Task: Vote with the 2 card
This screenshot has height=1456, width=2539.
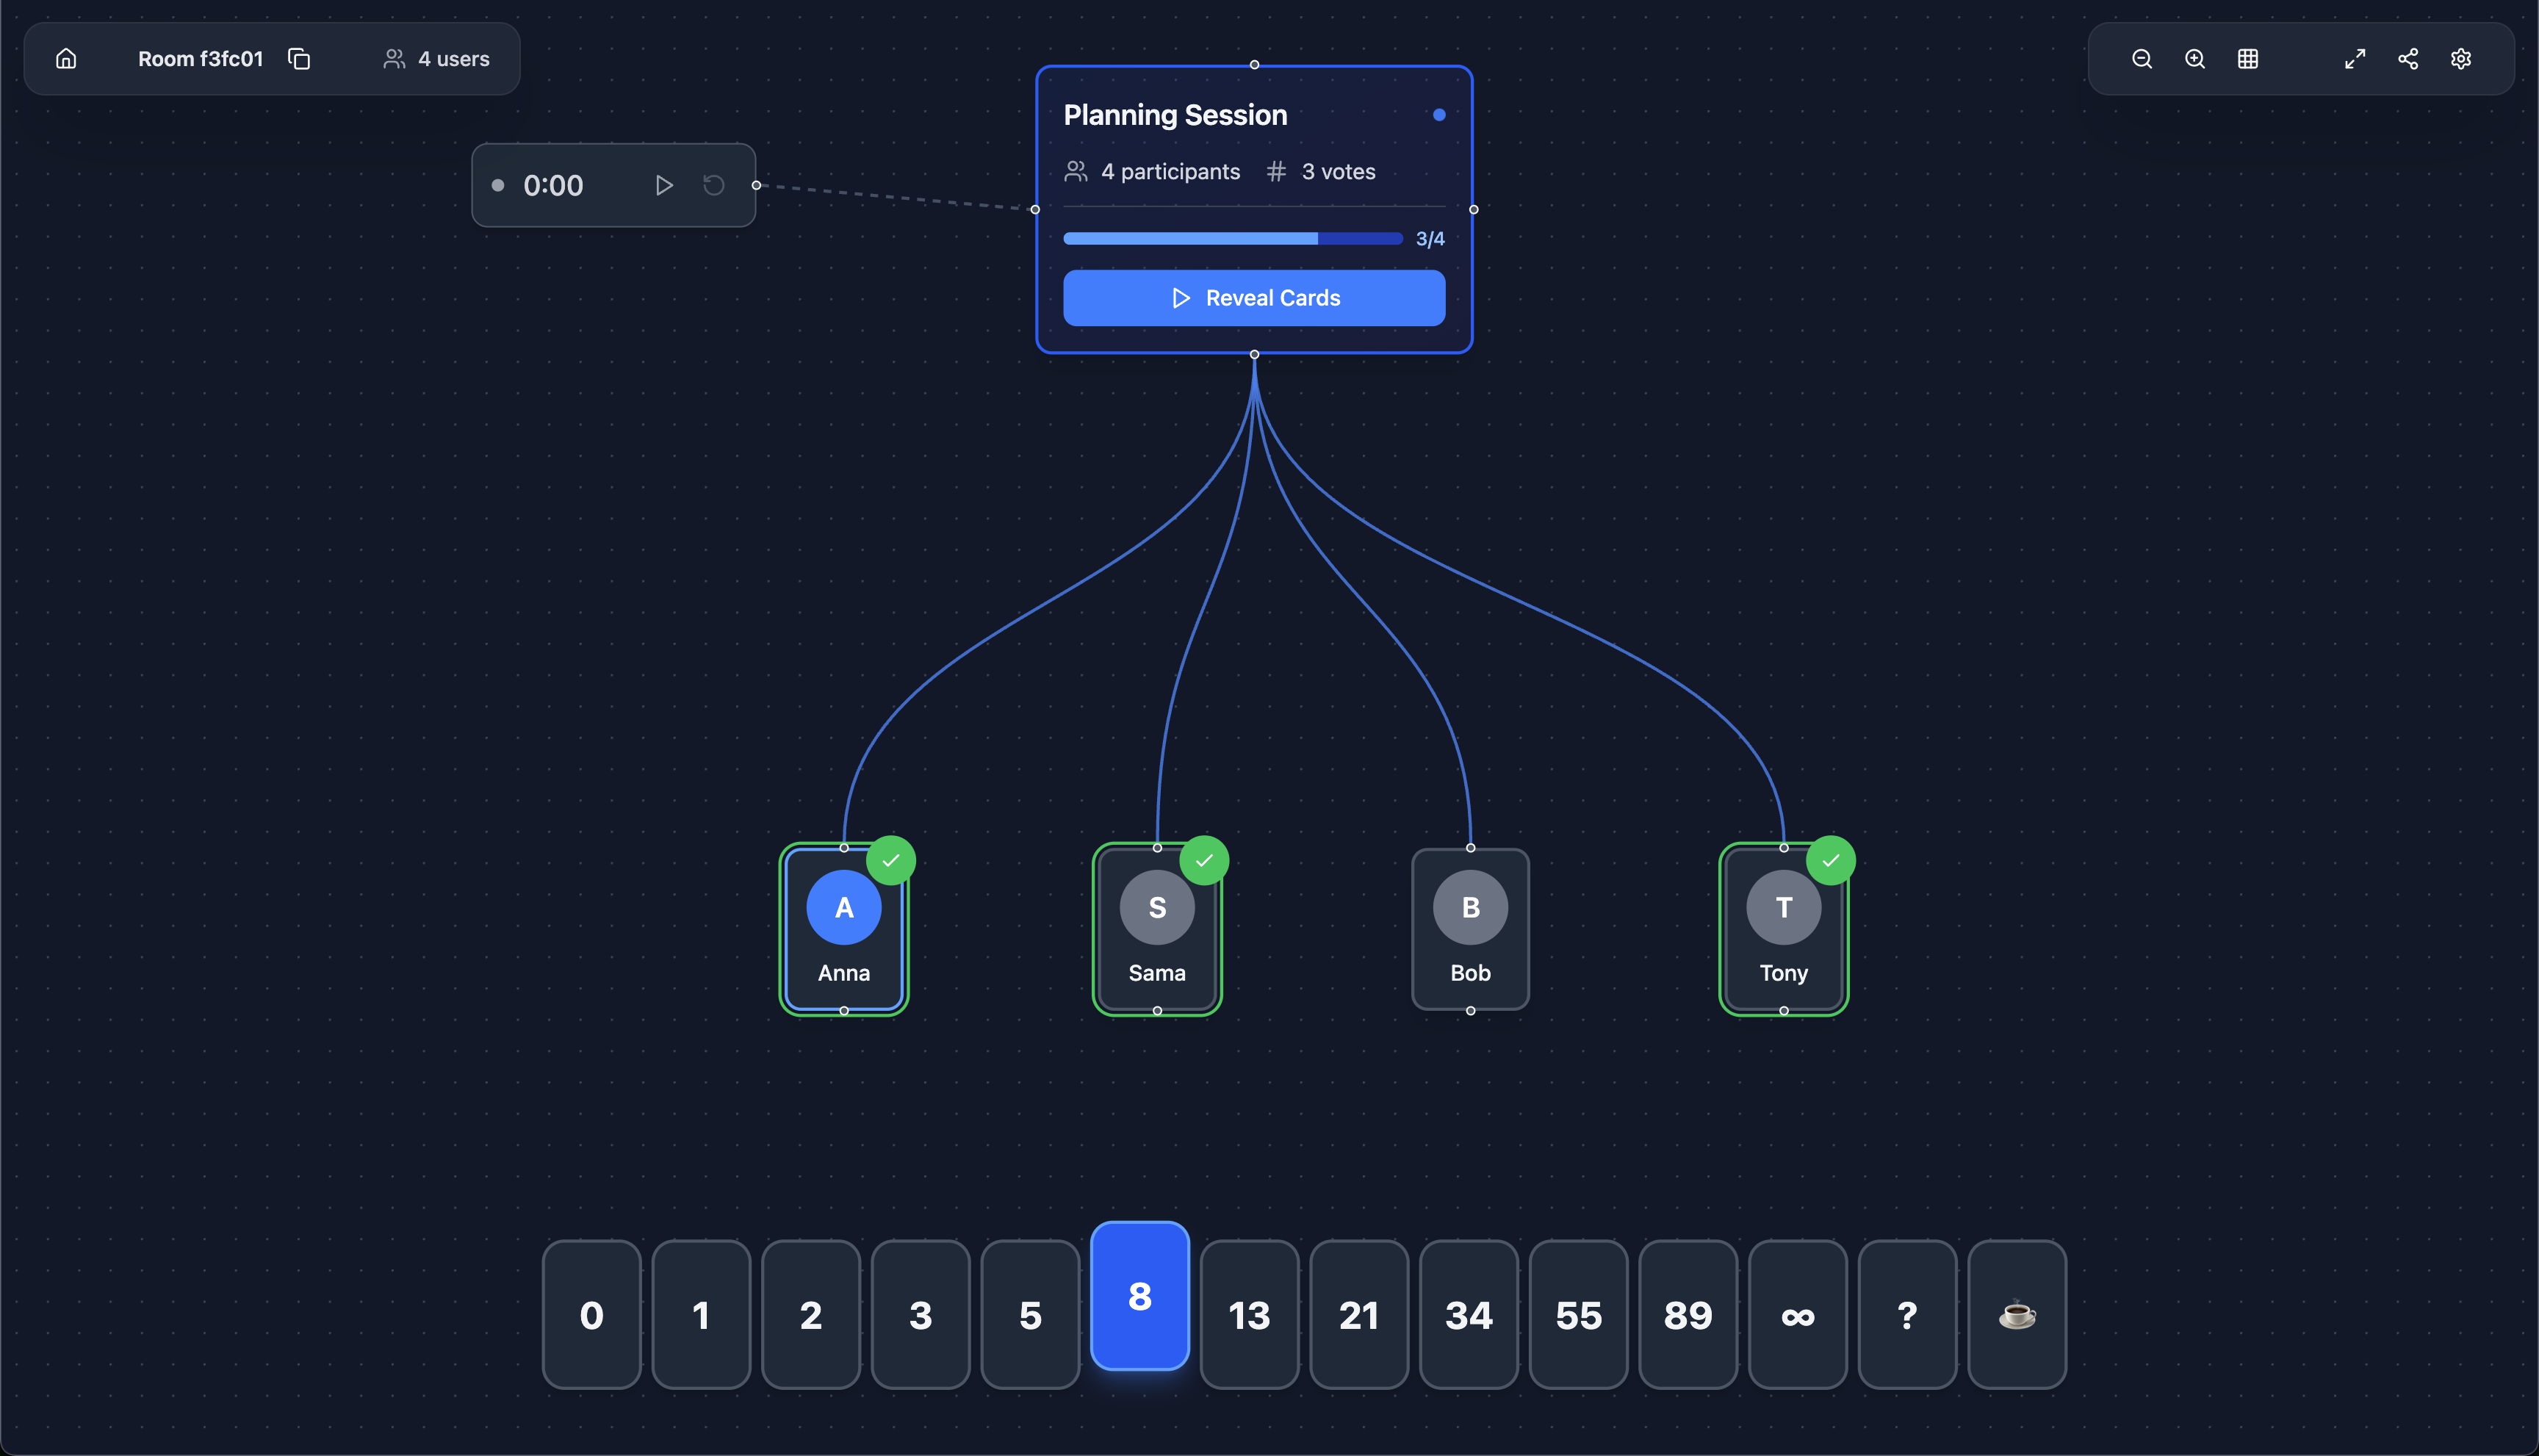Action: pyautogui.click(x=811, y=1315)
